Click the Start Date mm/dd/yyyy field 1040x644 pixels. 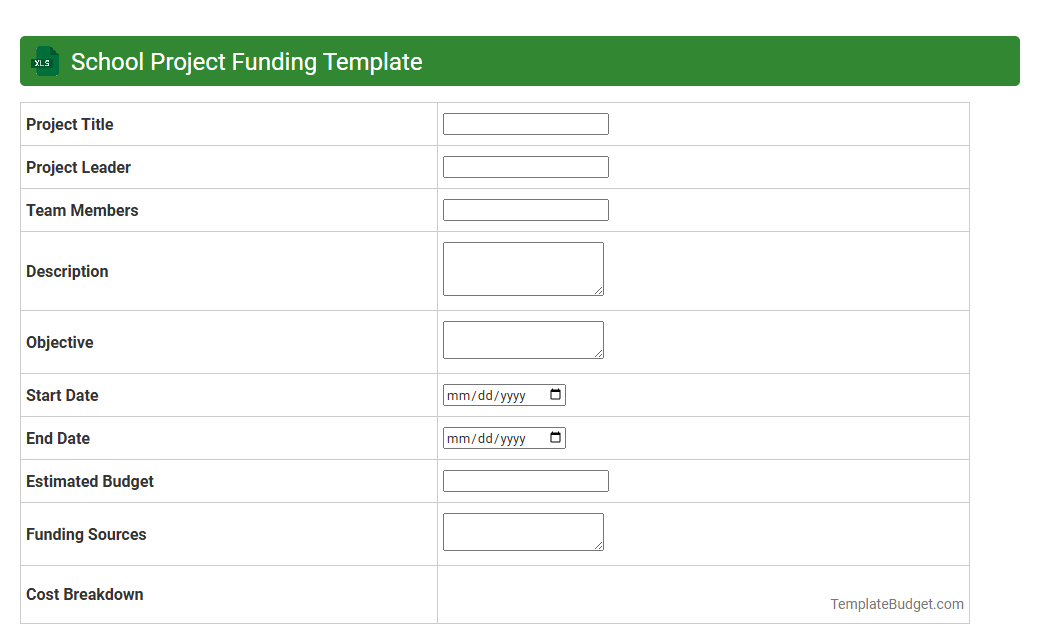(490, 394)
